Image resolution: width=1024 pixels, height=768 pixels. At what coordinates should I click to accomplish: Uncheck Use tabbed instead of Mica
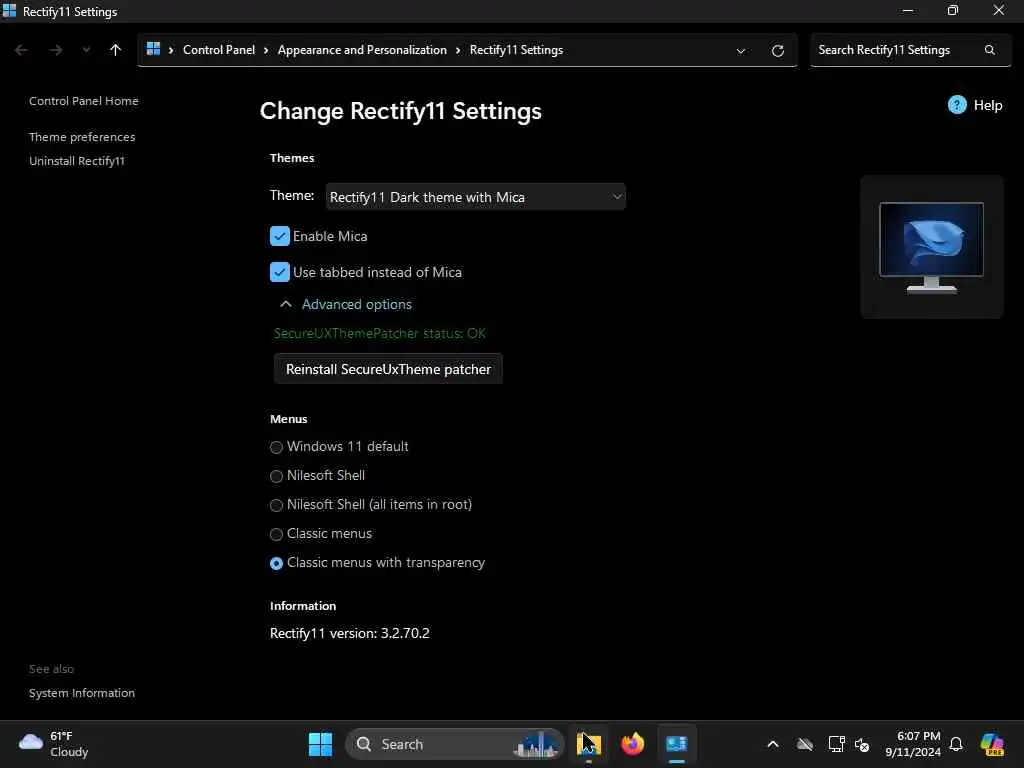(x=280, y=272)
